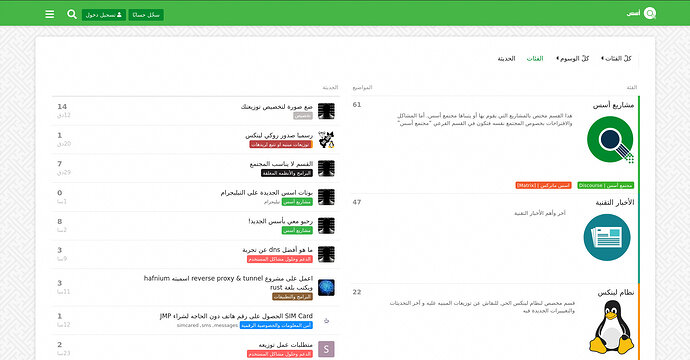Viewport: 690px width, 360px height.
Task: Click the reply count 0 on التليجرام topic
Action: click(60, 193)
